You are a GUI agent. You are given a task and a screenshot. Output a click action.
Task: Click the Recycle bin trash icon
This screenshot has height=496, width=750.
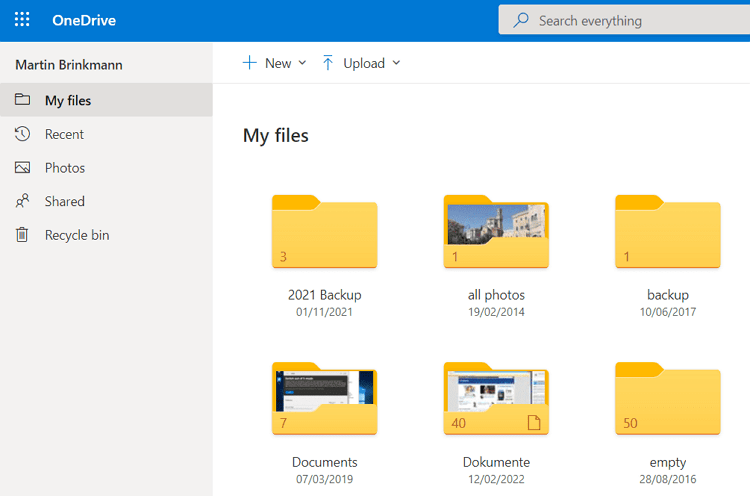[22, 235]
